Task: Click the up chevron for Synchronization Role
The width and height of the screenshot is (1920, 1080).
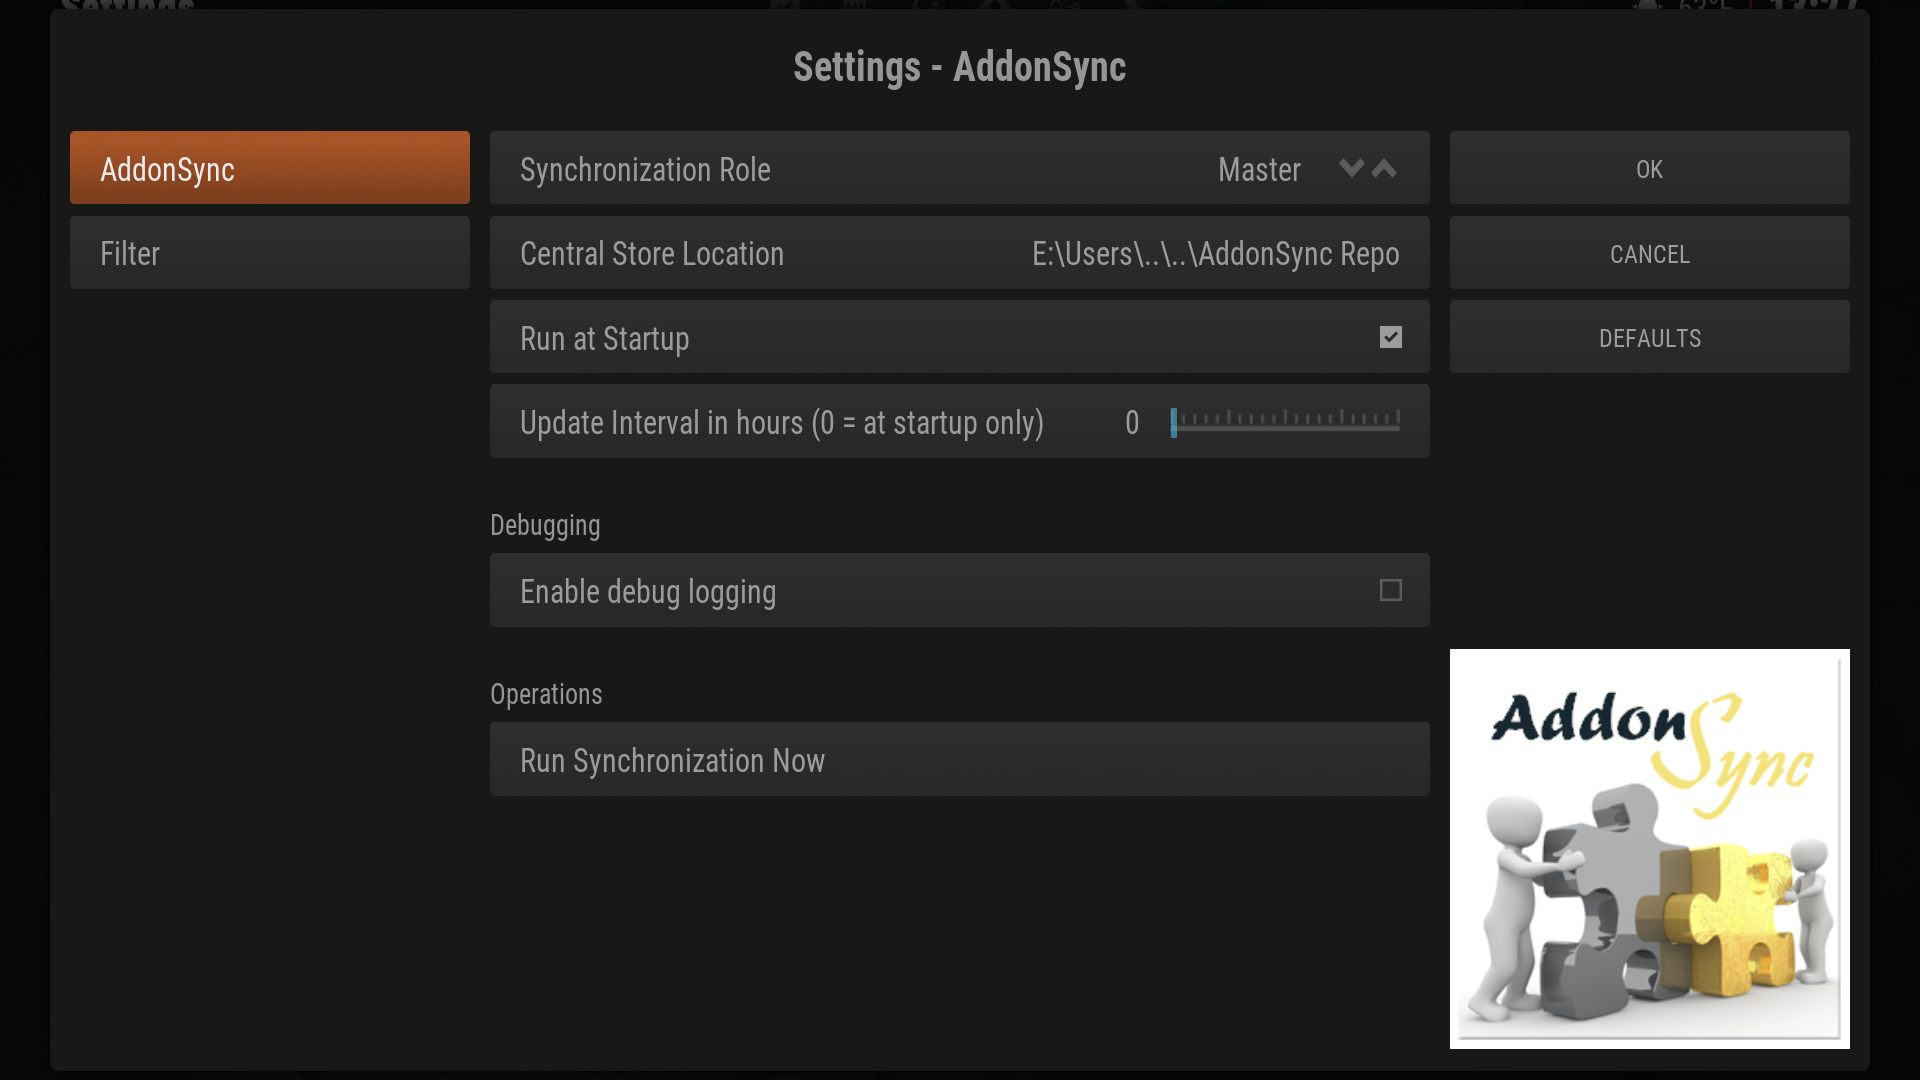Action: [1385, 168]
